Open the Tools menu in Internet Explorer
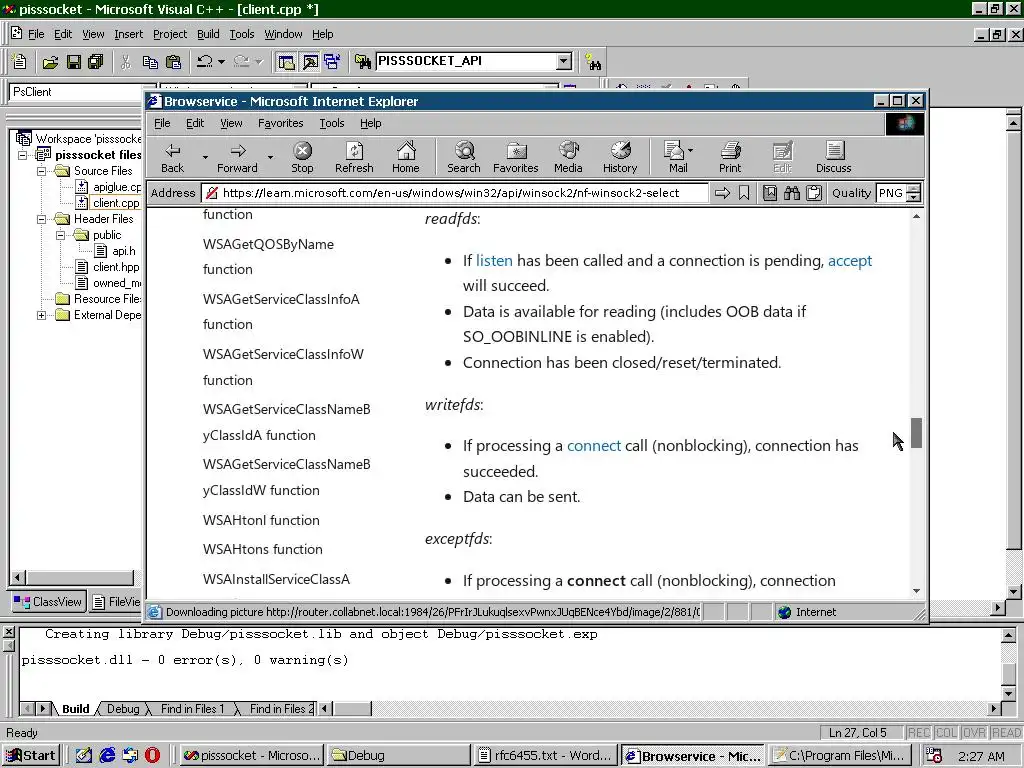This screenshot has height=768, width=1024. tap(332, 123)
